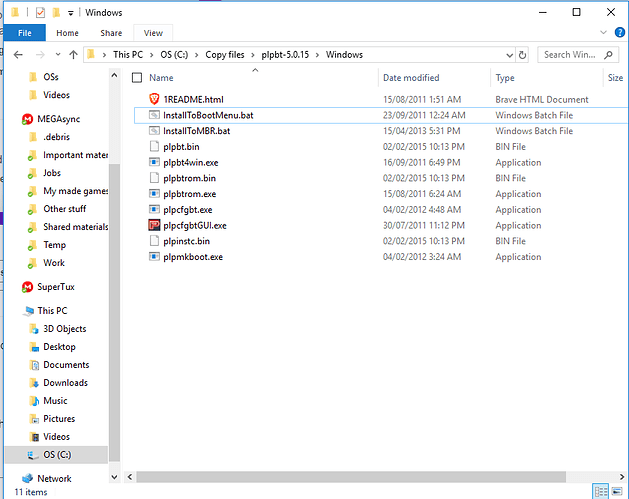Expand the chevron after OS (C:) breadcrumb
This screenshot has height=499, width=629.
coord(197,55)
